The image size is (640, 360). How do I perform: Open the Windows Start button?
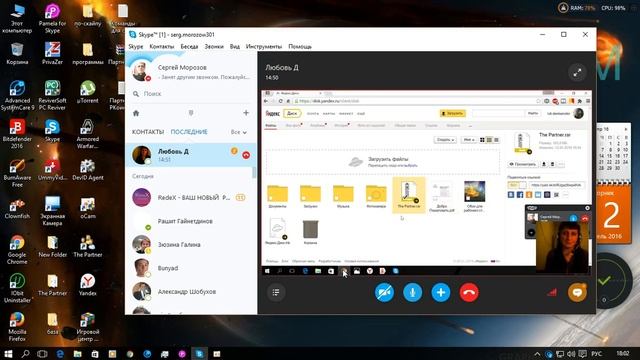tap(8, 353)
